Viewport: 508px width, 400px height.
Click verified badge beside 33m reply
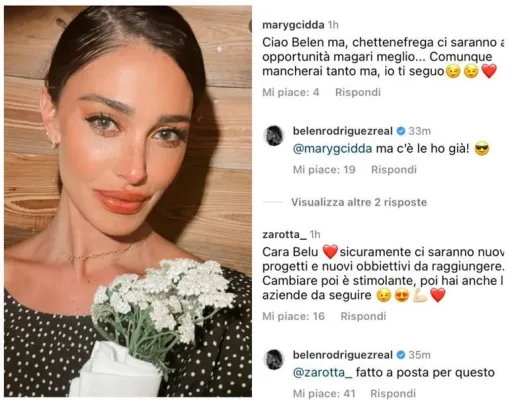click(x=401, y=131)
